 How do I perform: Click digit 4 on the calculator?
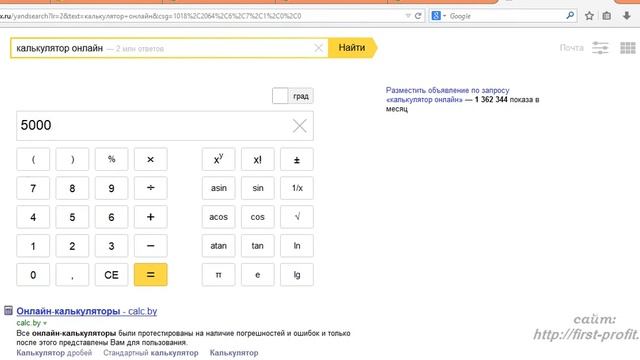(33, 217)
